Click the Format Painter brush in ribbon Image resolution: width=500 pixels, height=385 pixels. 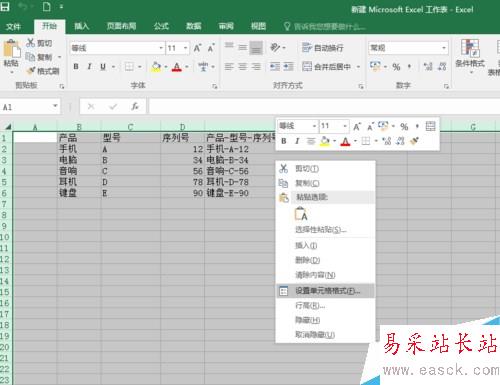click(31, 71)
